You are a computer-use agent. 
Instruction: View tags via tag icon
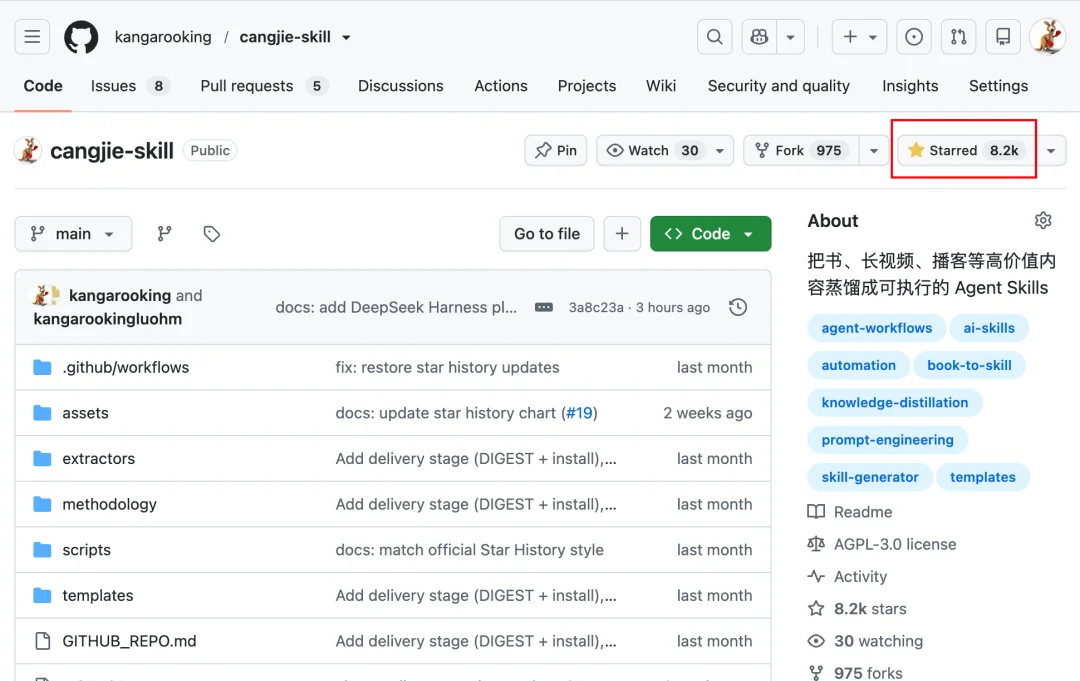click(211, 234)
